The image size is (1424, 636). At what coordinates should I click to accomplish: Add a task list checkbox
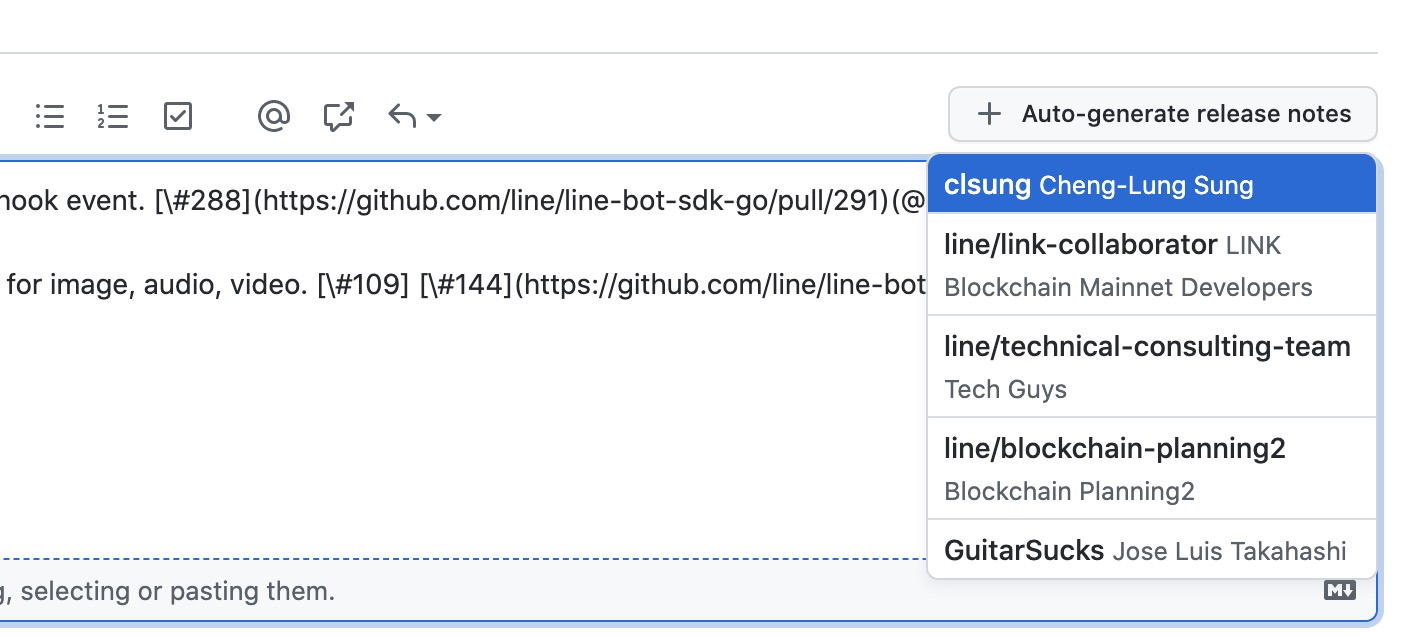[177, 116]
